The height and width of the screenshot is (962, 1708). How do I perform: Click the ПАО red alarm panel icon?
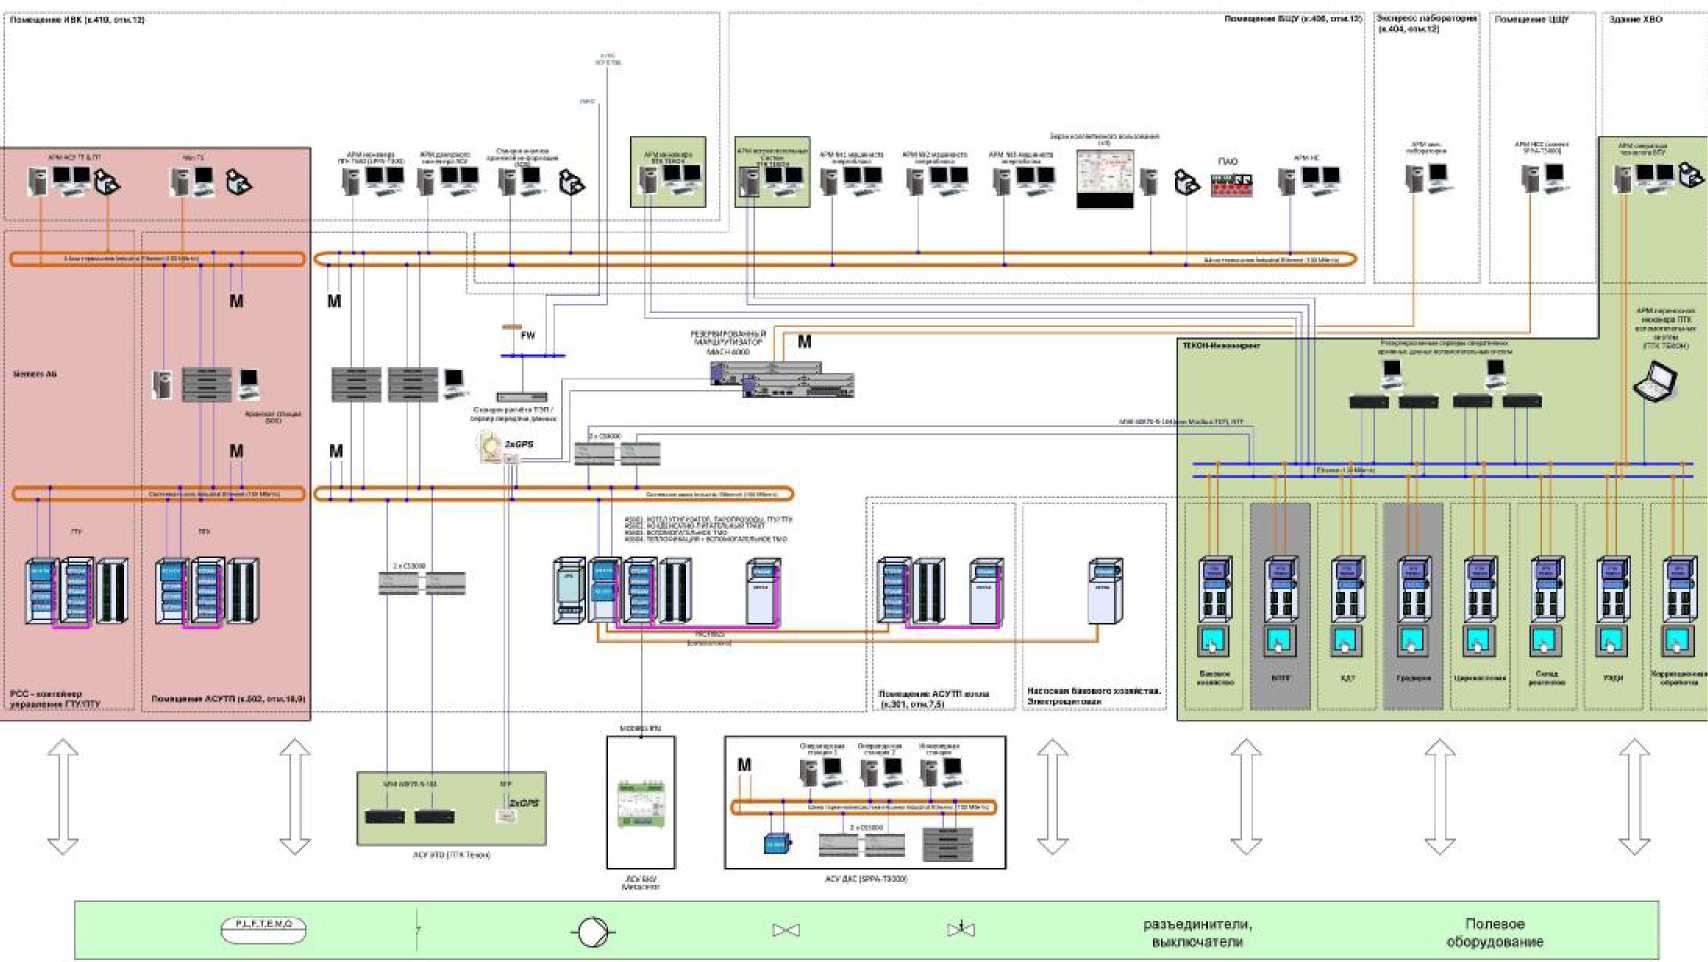[1231, 184]
